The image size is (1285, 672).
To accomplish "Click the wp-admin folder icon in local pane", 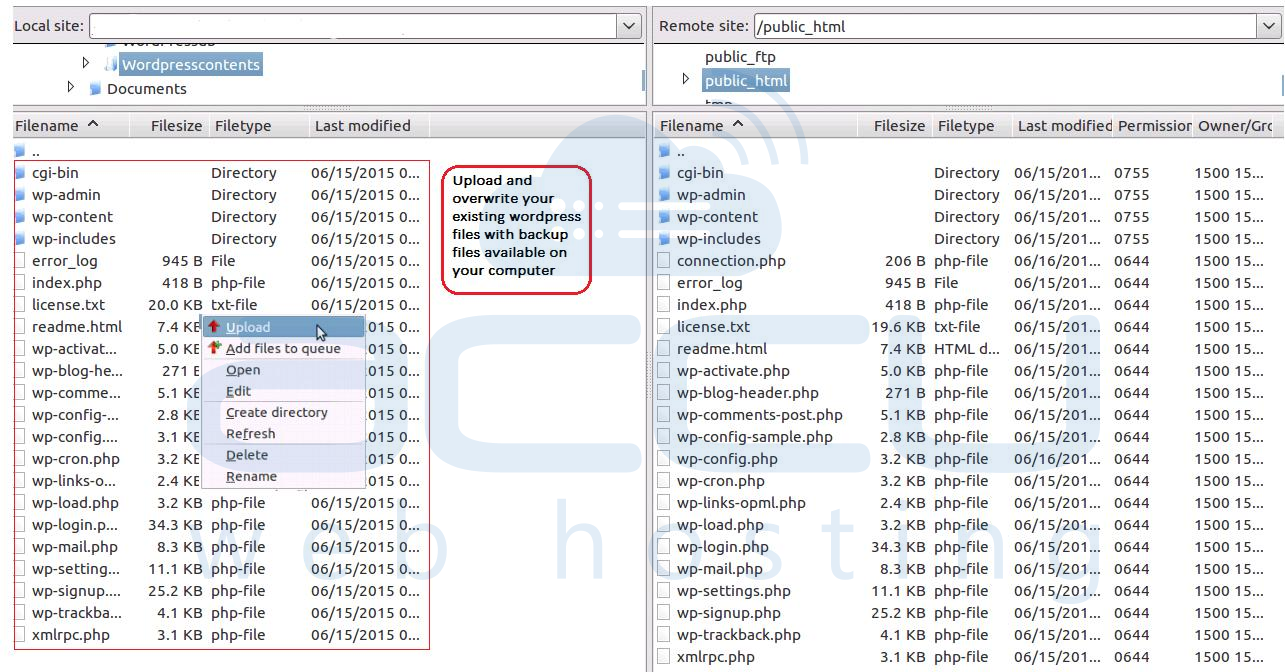I will pos(21,195).
